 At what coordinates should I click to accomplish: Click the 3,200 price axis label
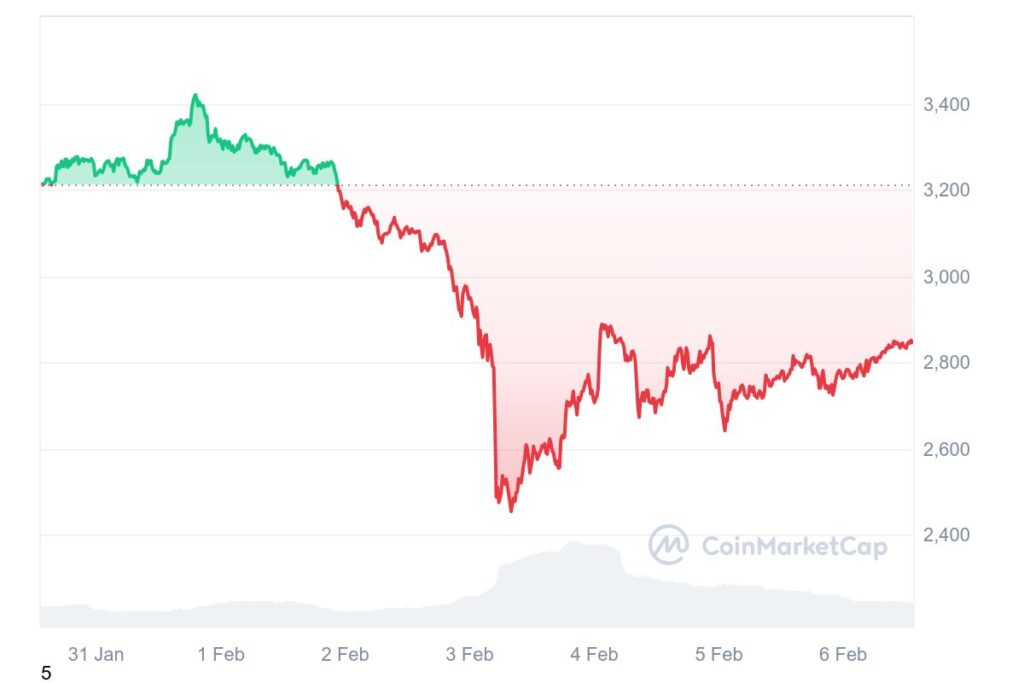tap(948, 190)
